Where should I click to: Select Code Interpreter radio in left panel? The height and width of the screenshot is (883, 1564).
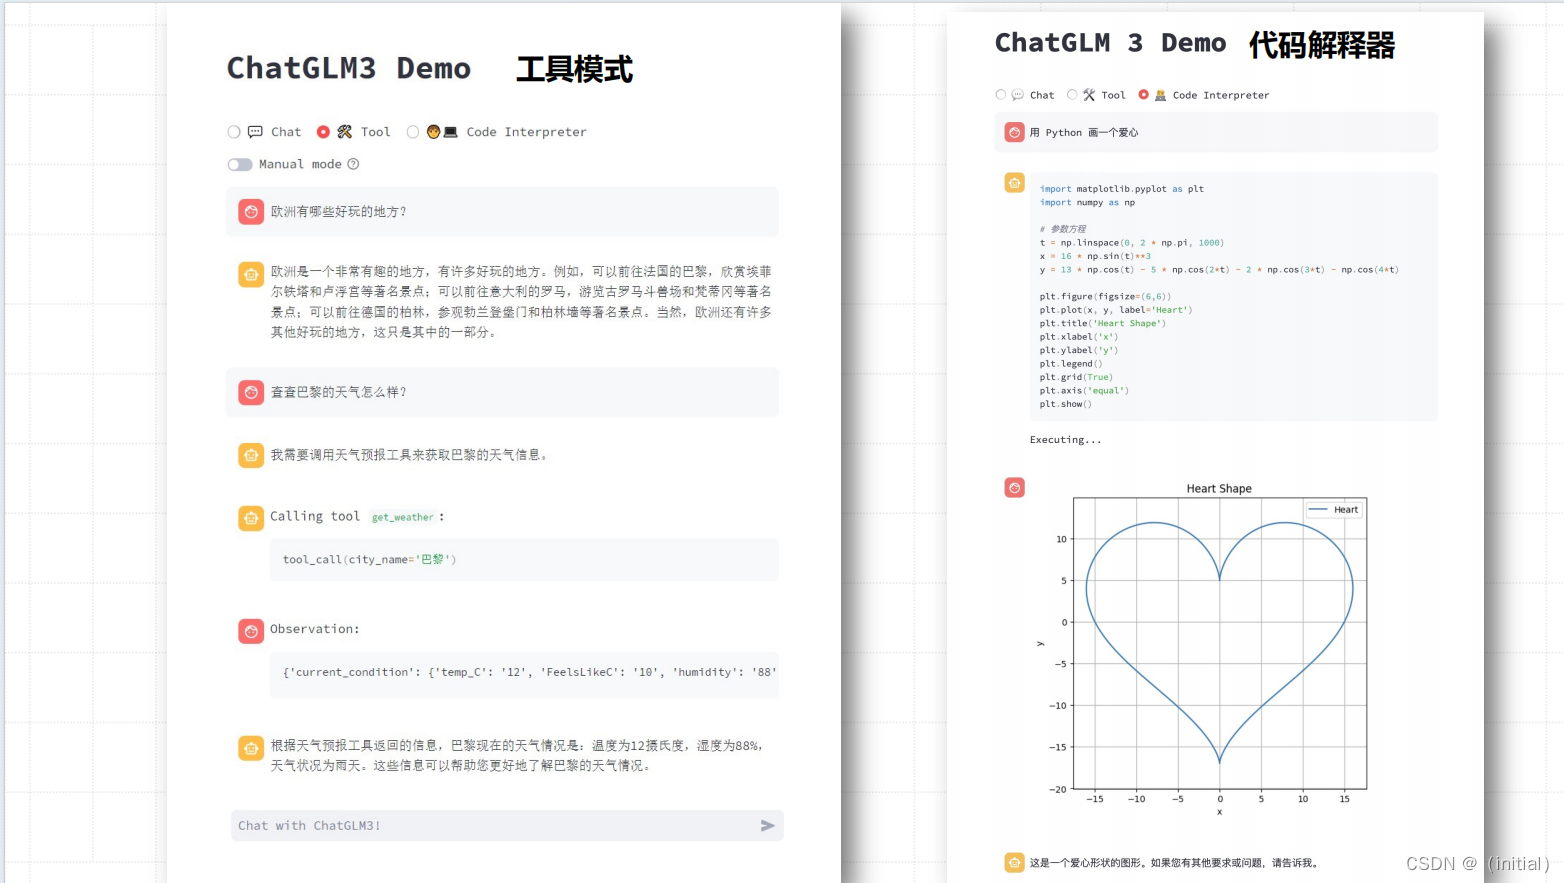point(413,132)
